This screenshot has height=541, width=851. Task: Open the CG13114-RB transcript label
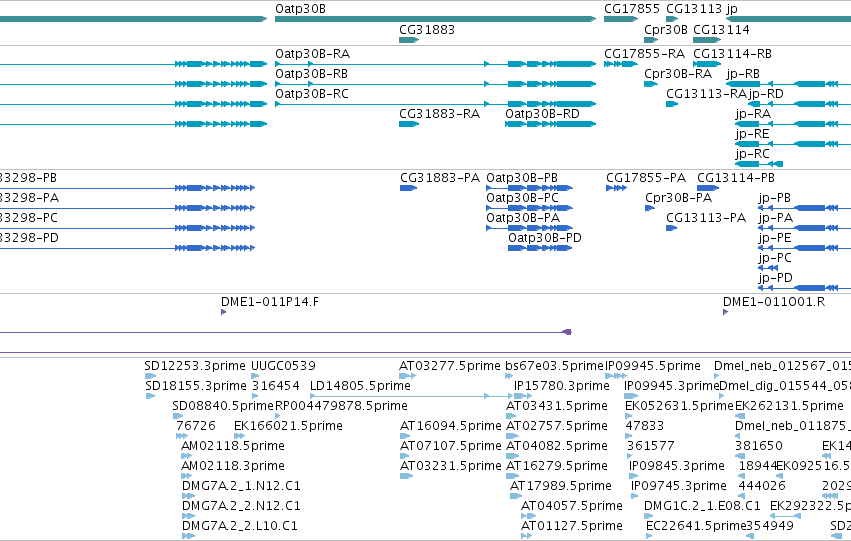point(732,54)
